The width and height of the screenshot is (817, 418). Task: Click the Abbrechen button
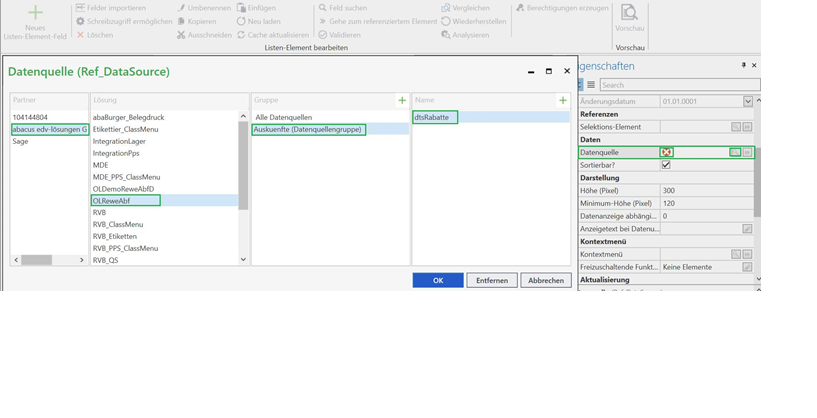[x=546, y=280]
